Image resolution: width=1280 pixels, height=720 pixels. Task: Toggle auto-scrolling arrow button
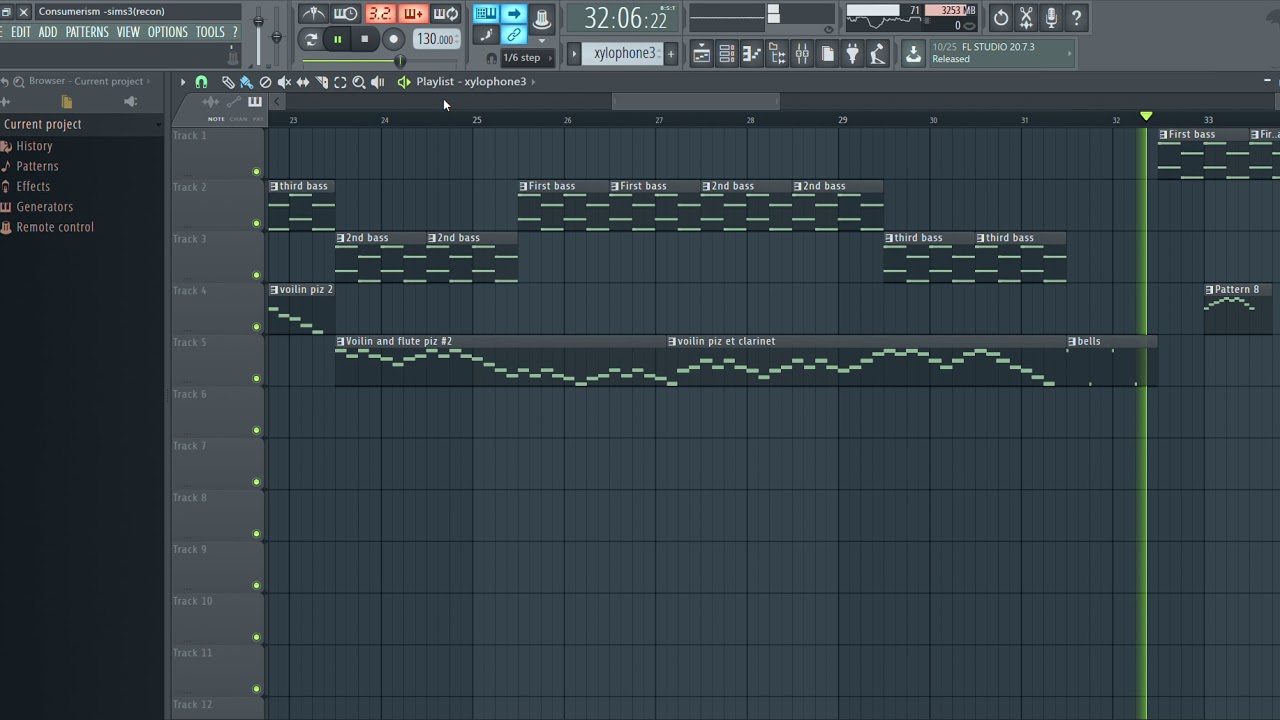(514, 13)
